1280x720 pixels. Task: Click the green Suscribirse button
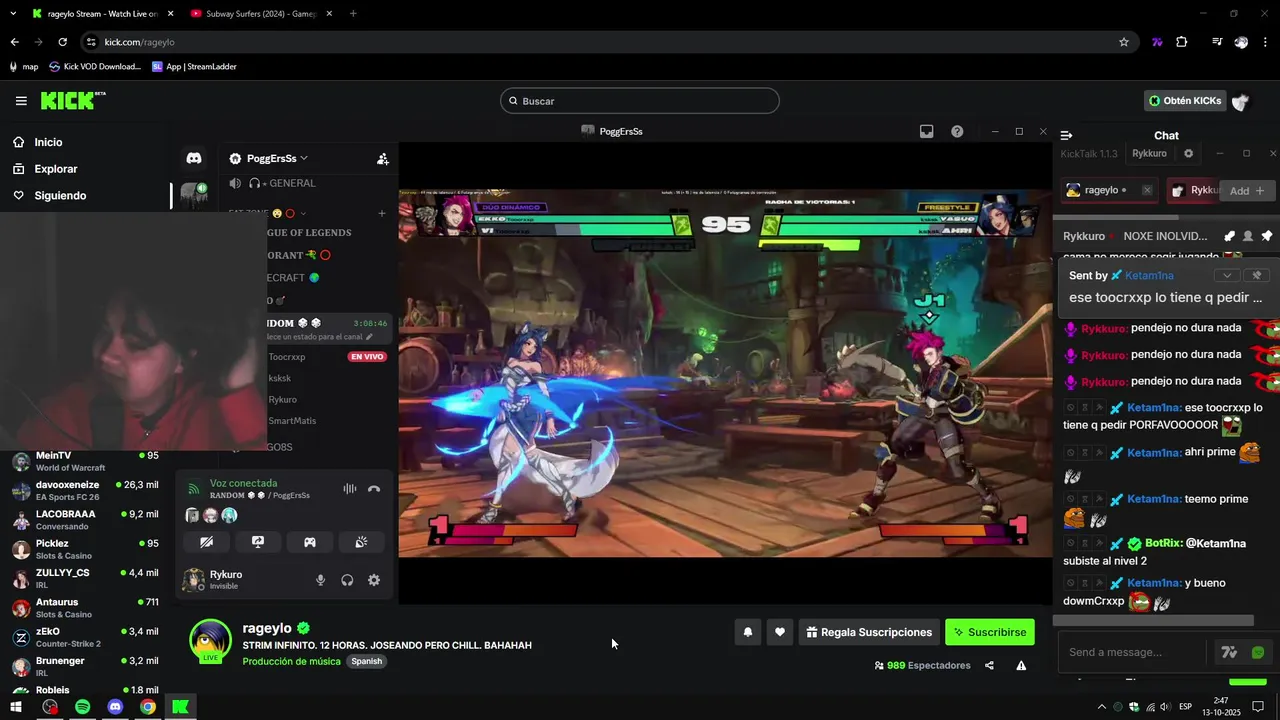(x=990, y=632)
